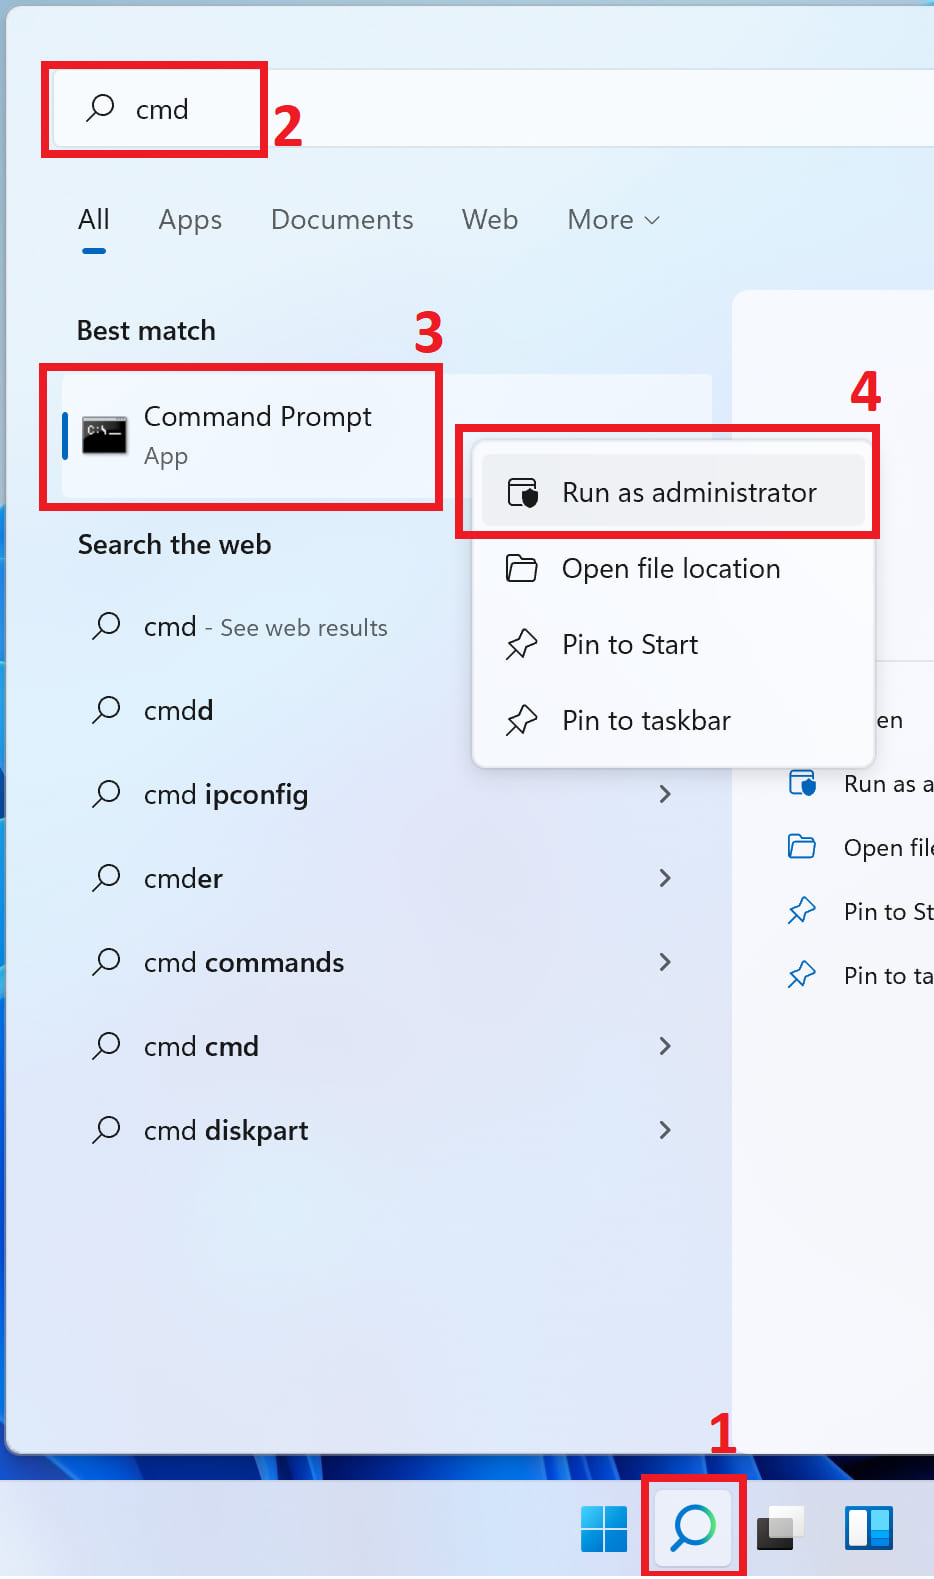Choose Pin to taskbar from the context menu

pyautogui.click(x=646, y=721)
